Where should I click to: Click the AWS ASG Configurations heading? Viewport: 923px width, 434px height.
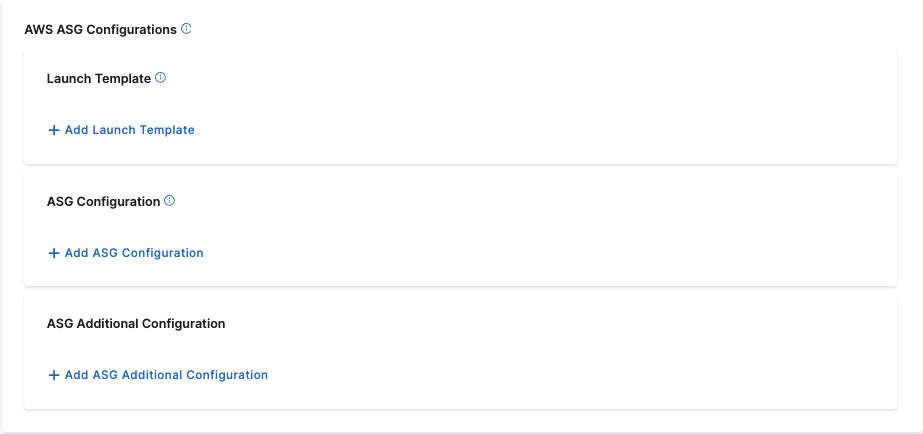coord(100,30)
